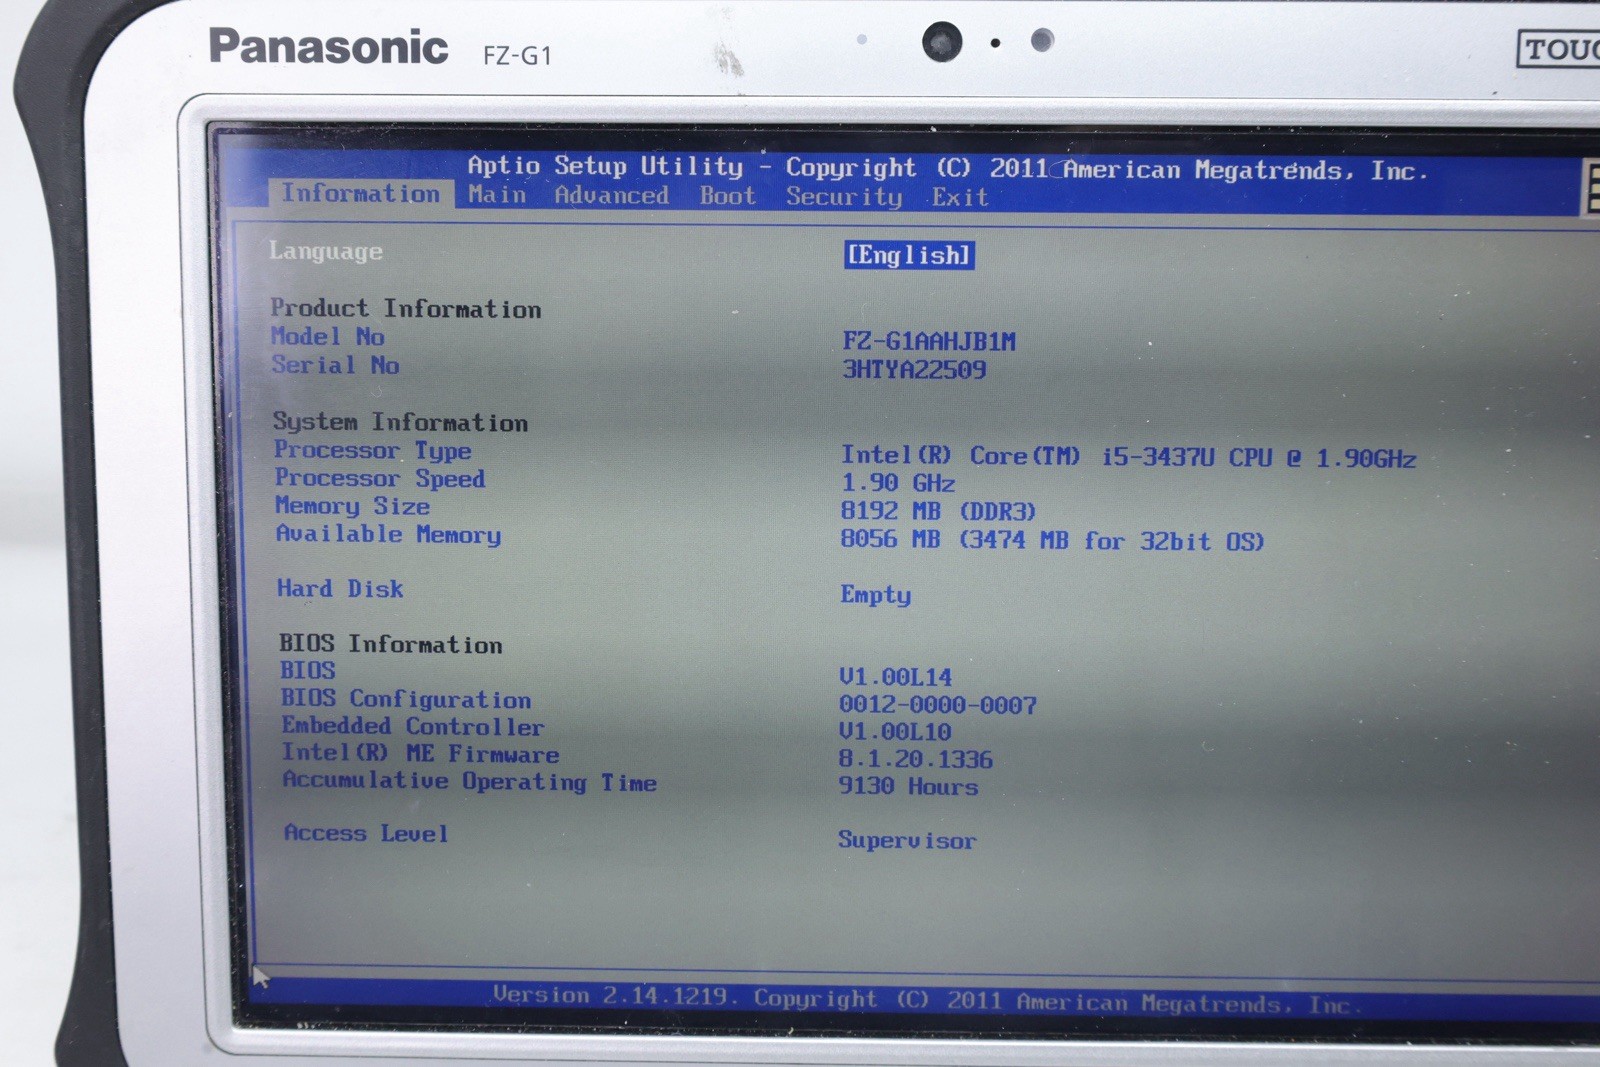Open the Security tab

point(844,197)
